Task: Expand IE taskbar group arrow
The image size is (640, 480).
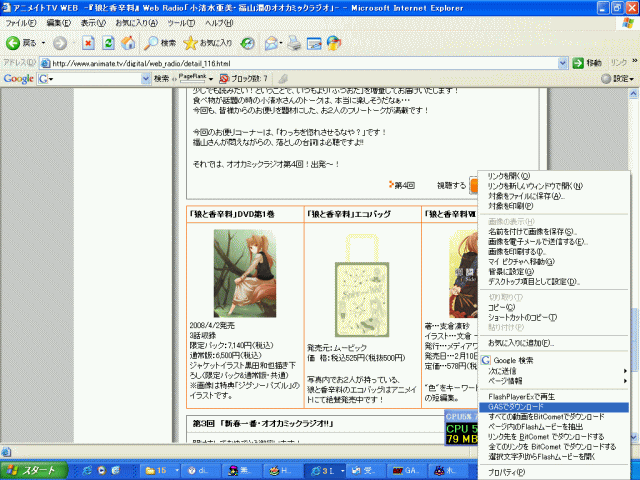Action: [x=342, y=471]
